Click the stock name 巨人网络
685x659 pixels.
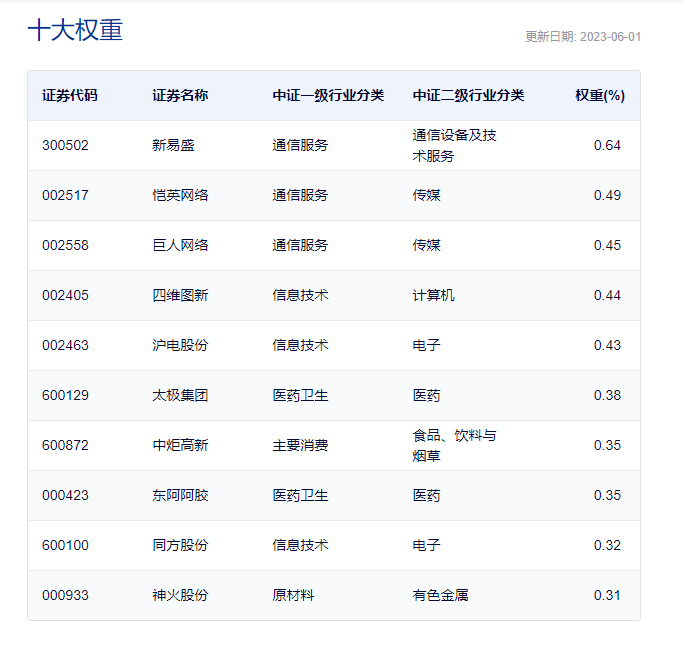tap(180, 245)
